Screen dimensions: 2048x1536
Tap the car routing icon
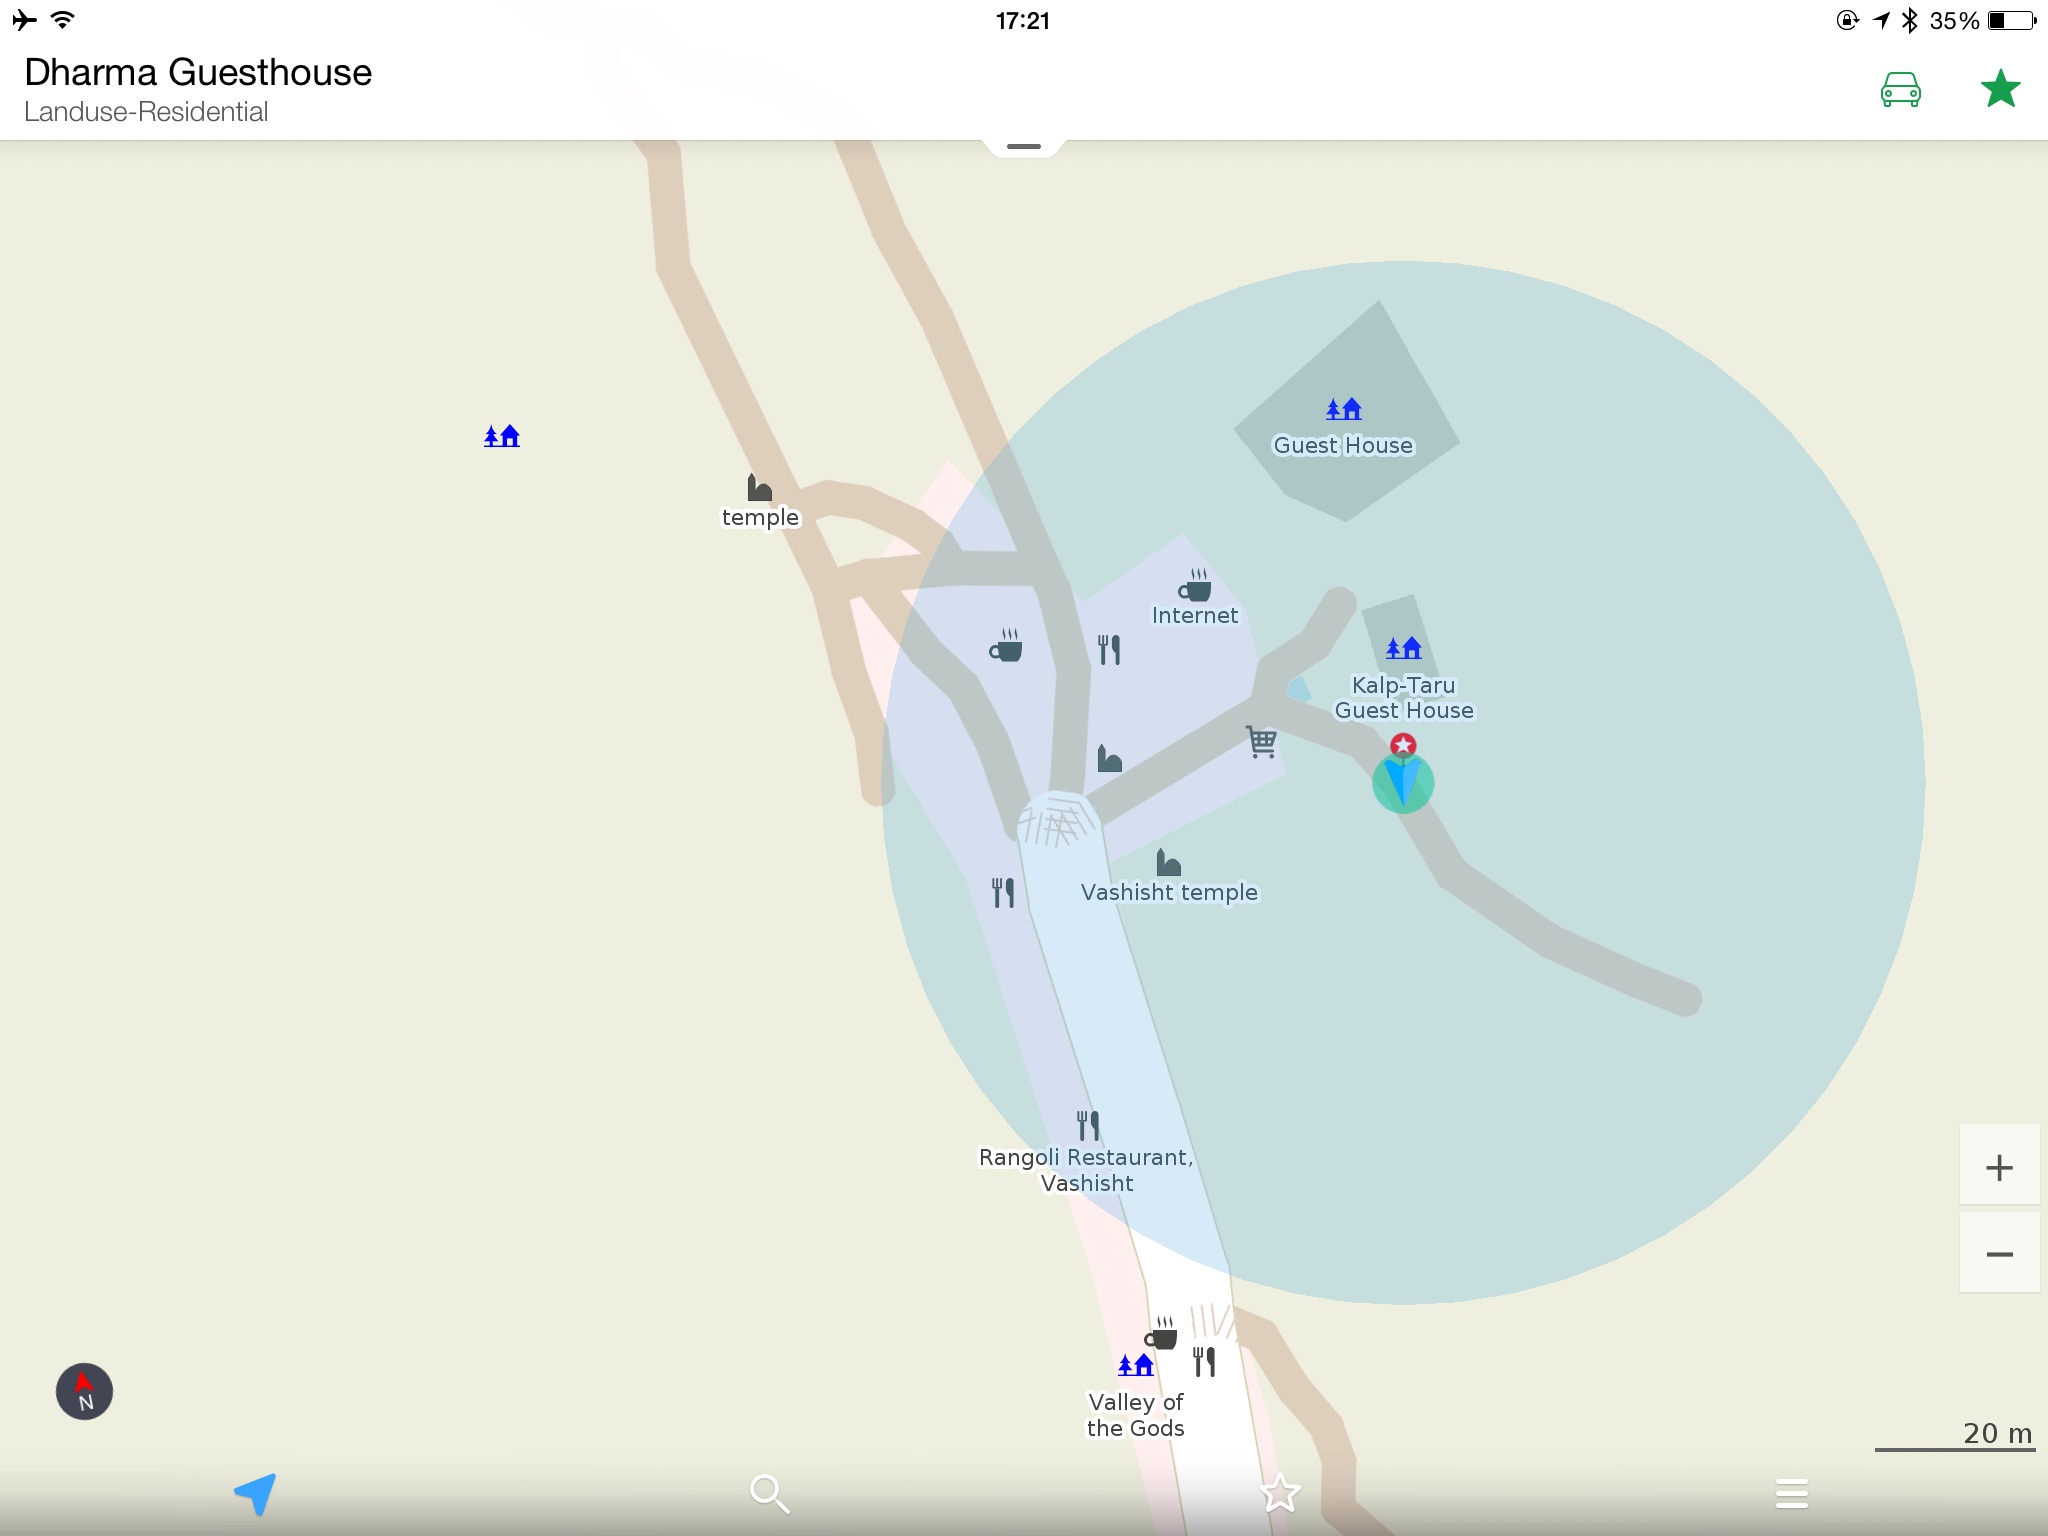[x=1900, y=90]
